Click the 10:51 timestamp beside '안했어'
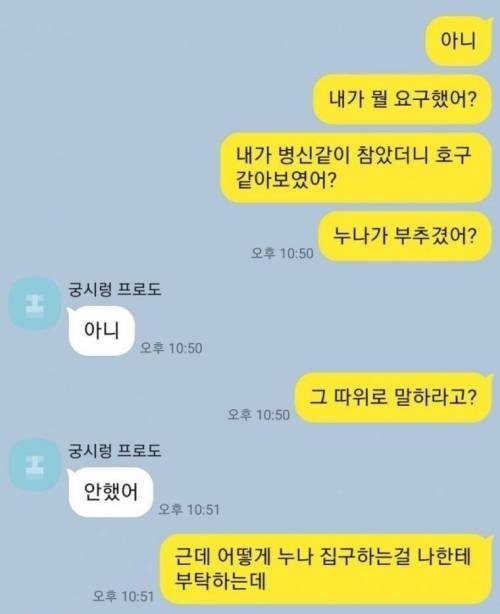 (189, 509)
